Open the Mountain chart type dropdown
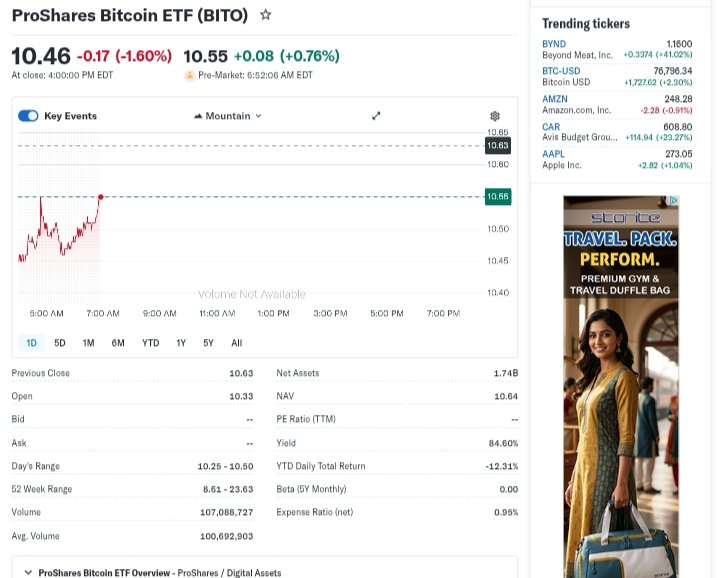 point(227,116)
